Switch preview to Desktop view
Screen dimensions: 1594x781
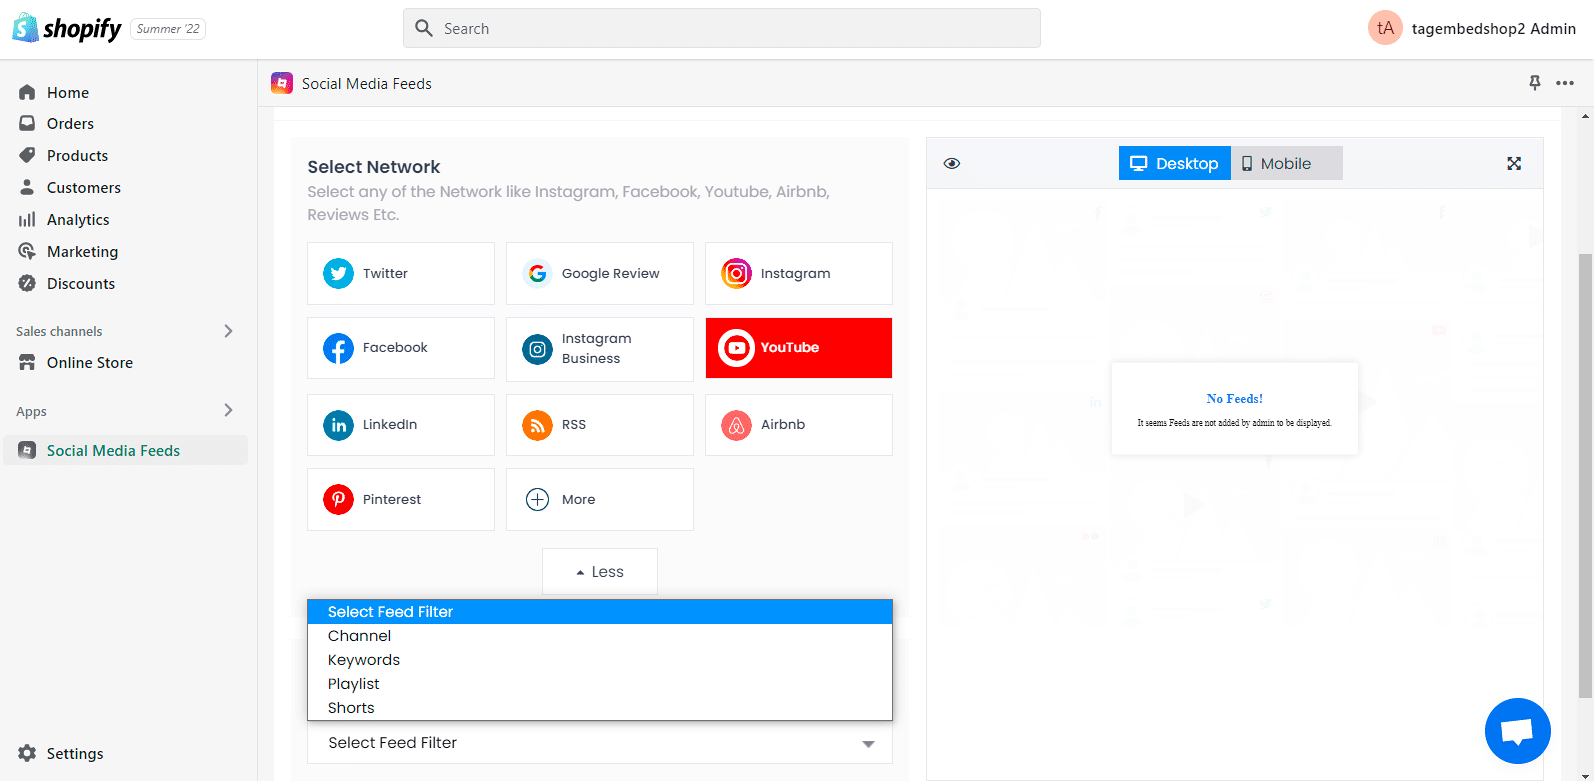pyautogui.click(x=1174, y=163)
